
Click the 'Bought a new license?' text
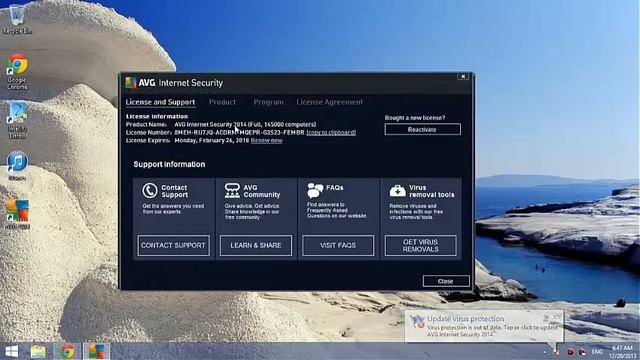click(x=415, y=118)
